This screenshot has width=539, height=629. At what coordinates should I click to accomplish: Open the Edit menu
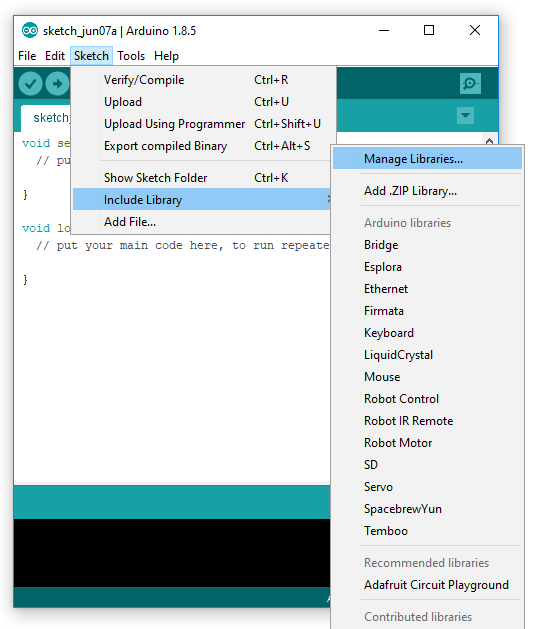click(x=55, y=56)
